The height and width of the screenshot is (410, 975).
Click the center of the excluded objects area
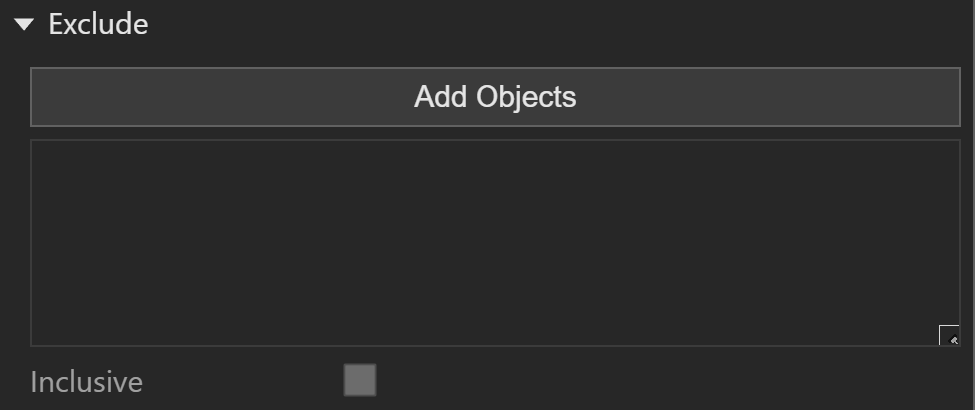[x=495, y=243]
